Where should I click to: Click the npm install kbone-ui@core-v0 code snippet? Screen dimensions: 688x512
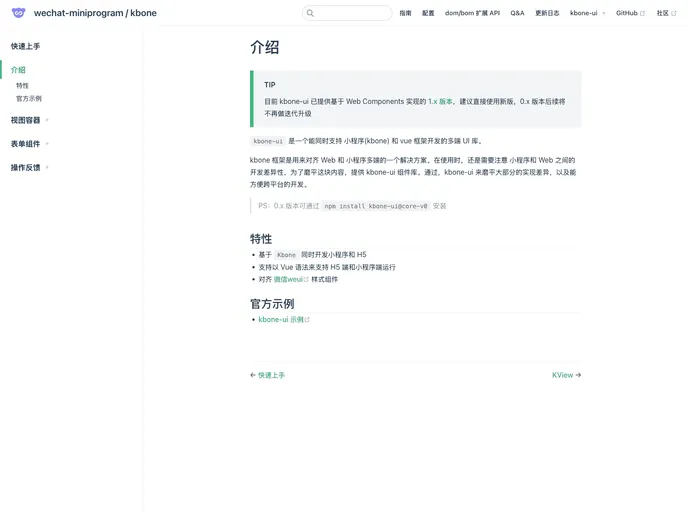tap(376, 206)
